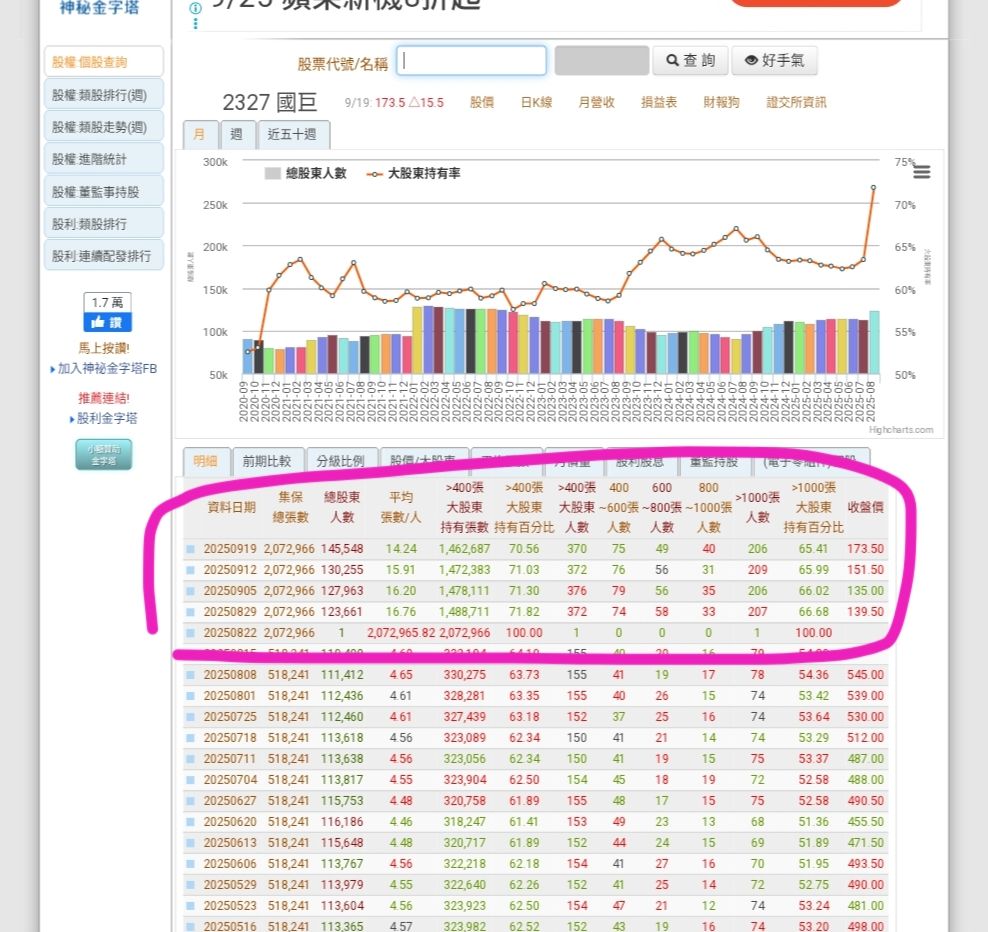Open the 分級比例 tab
Viewport: 988px width, 932px height.
coord(340,461)
